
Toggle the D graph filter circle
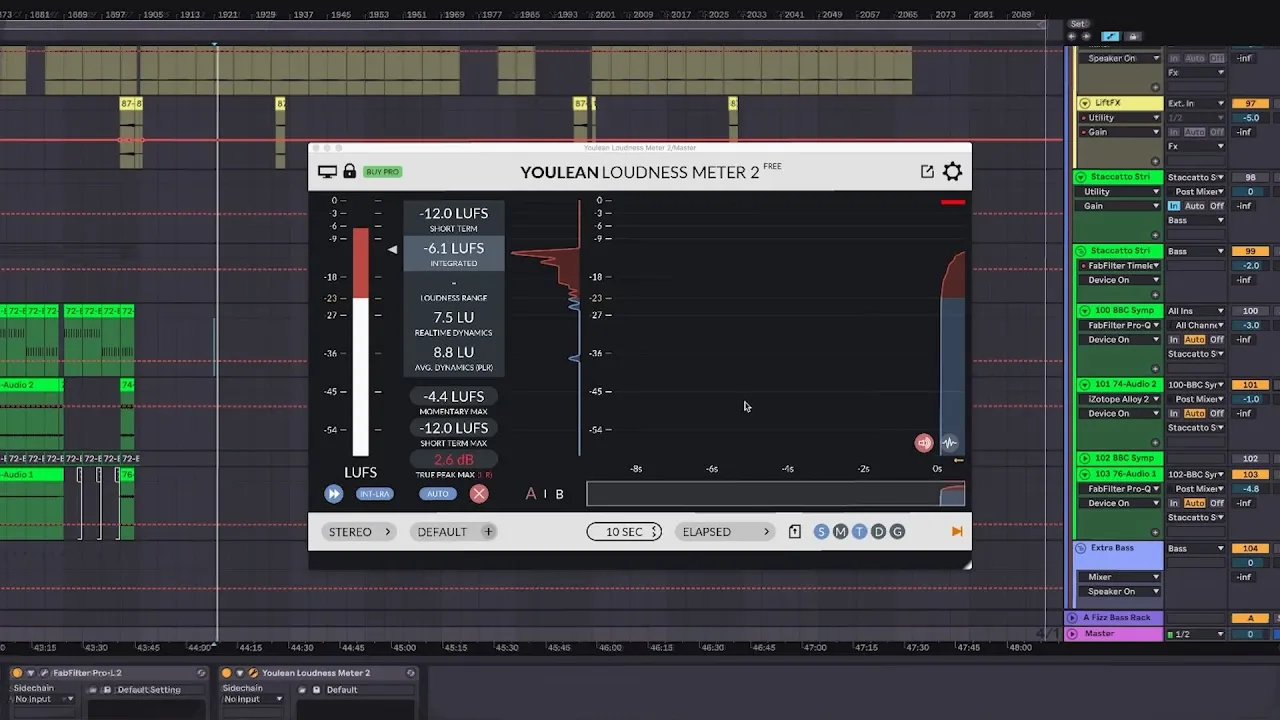[x=878, y=532]
